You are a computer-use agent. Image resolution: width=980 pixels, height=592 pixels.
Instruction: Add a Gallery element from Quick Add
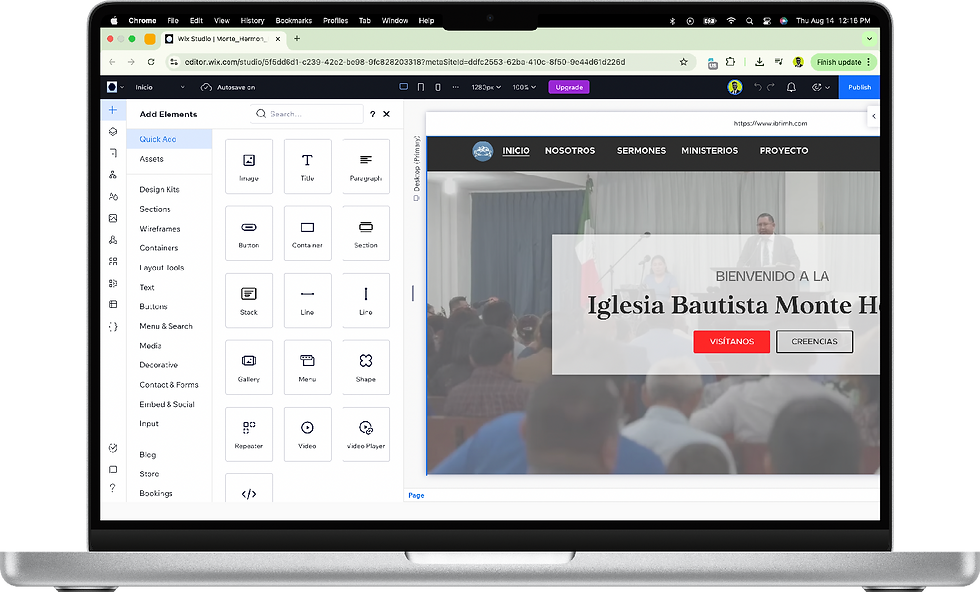click(x=249, y=367)
